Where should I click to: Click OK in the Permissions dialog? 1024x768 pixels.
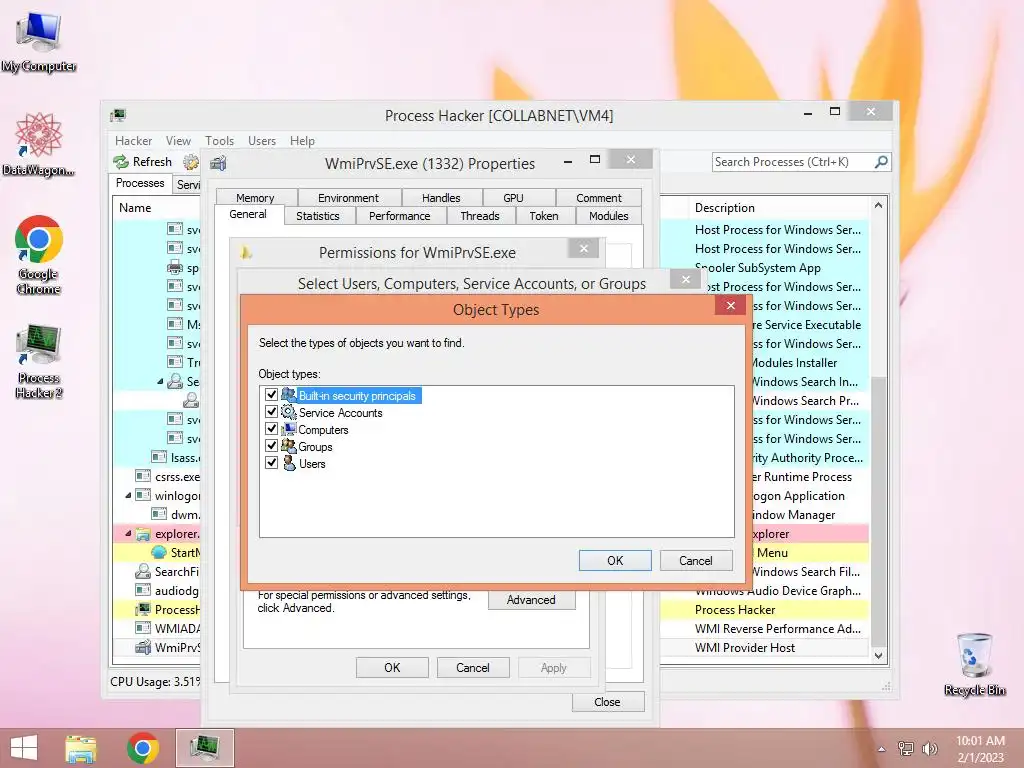point(392,667)
